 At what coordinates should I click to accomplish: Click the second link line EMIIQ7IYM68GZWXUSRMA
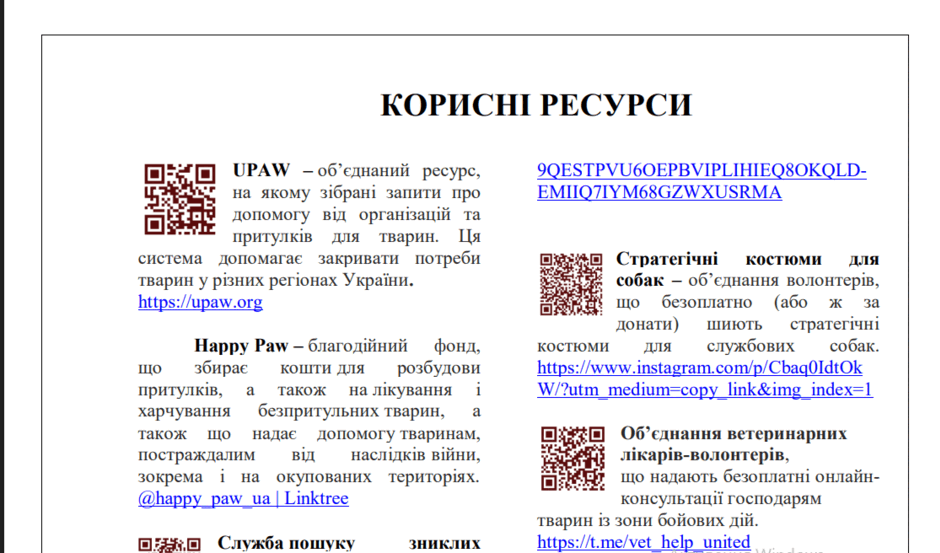tap(659, 193)
